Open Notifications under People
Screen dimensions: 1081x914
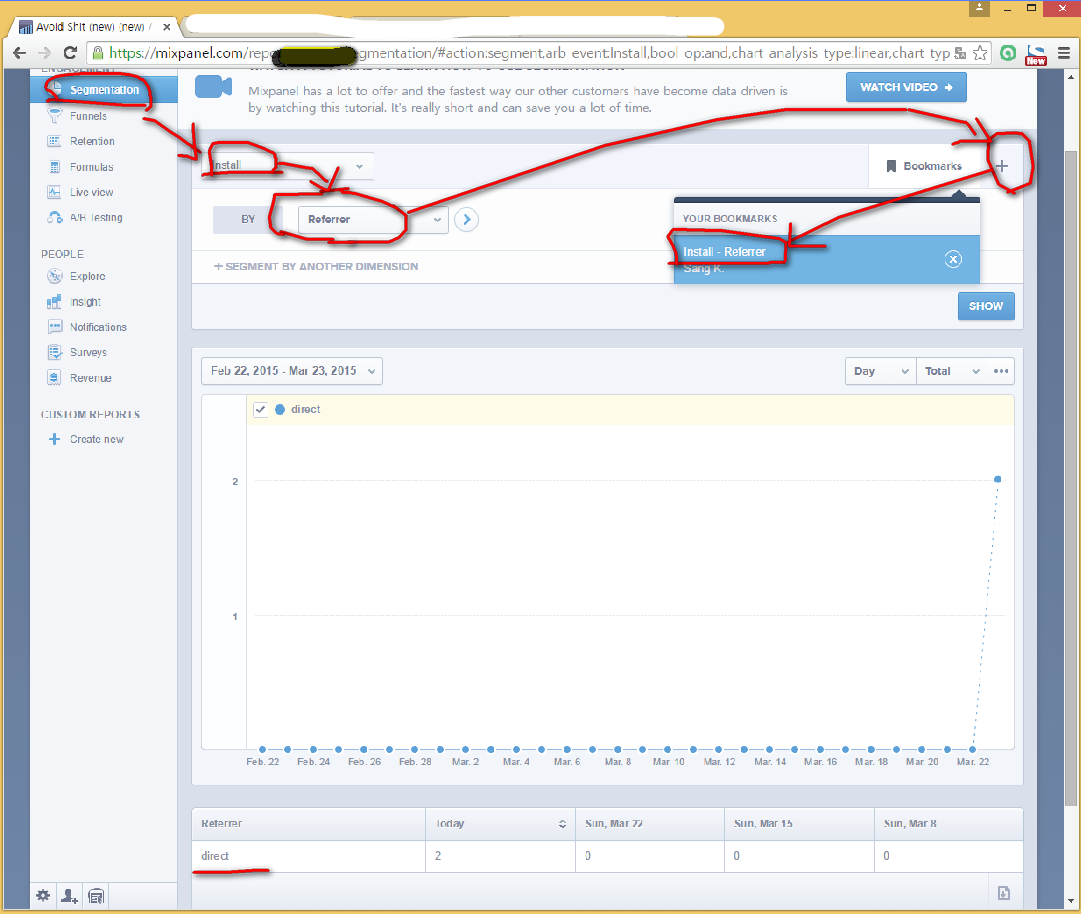(x=98, y=327)
